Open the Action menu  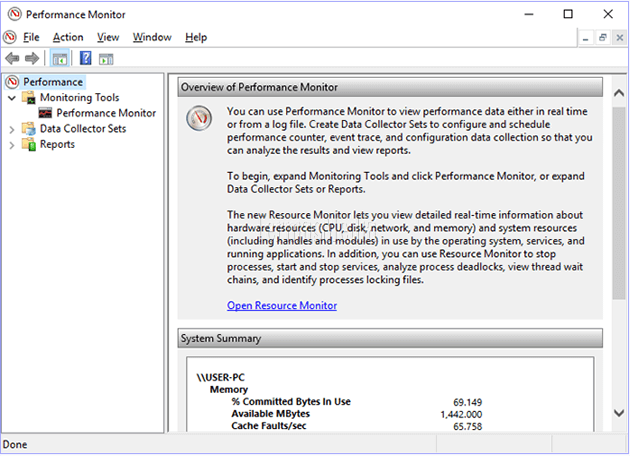click(68, 37)
